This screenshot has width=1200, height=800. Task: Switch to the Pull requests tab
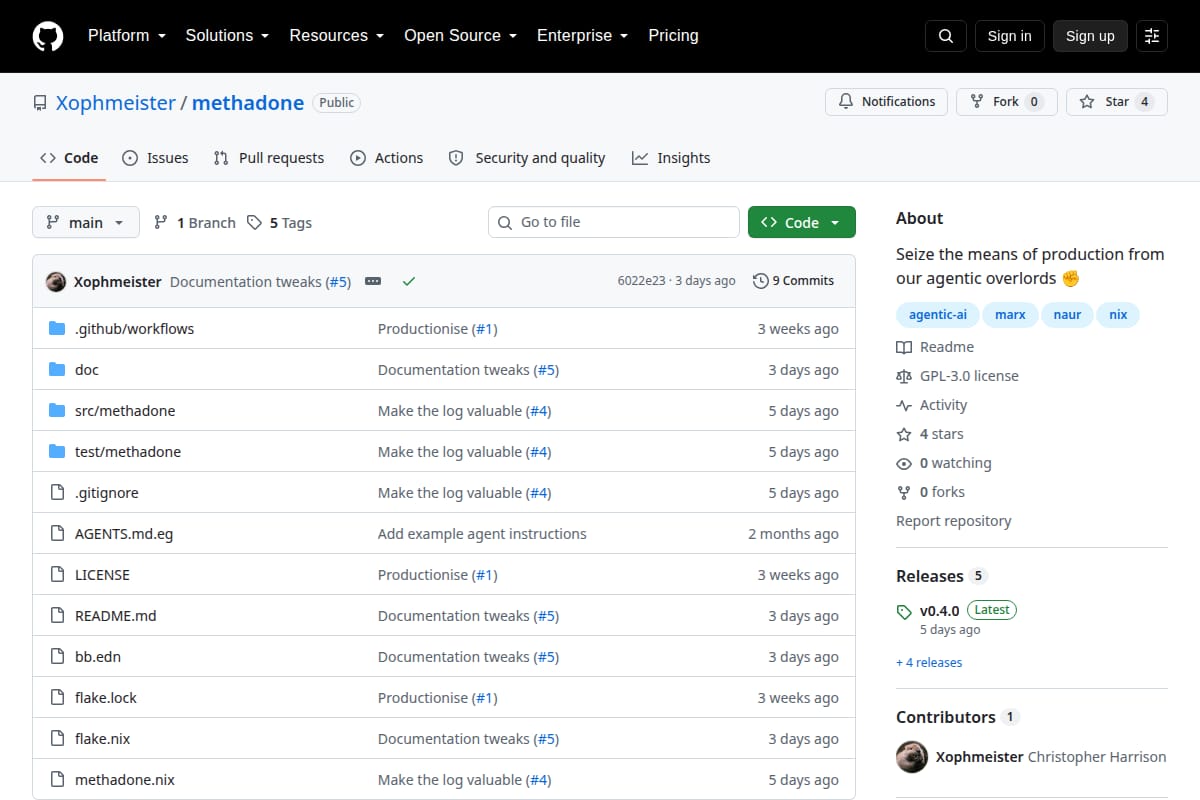(269, 158)
